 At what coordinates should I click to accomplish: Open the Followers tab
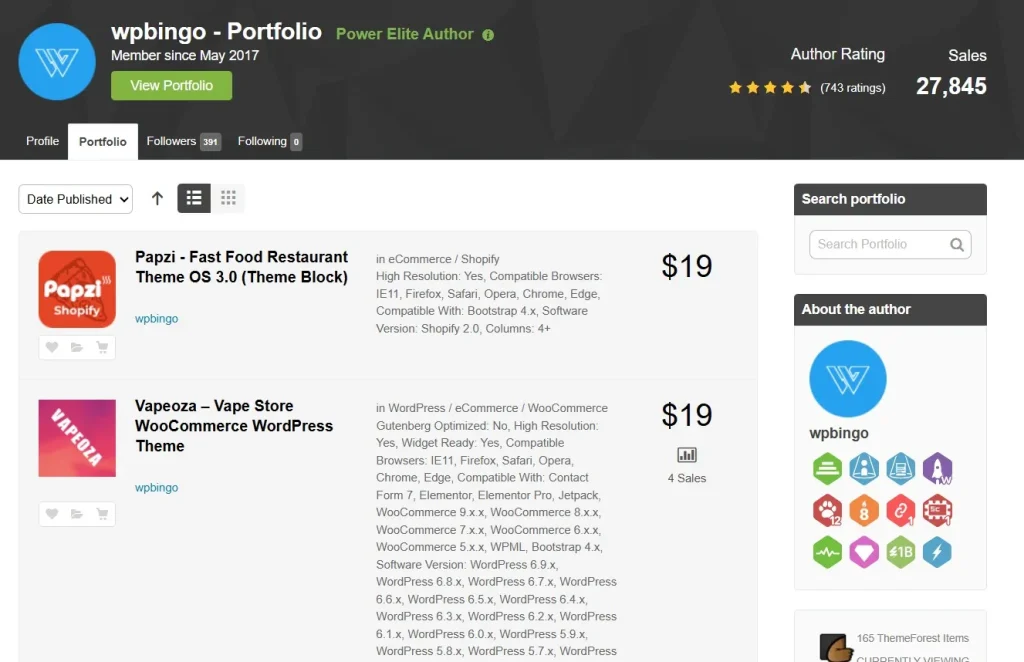tap(183, 141)
